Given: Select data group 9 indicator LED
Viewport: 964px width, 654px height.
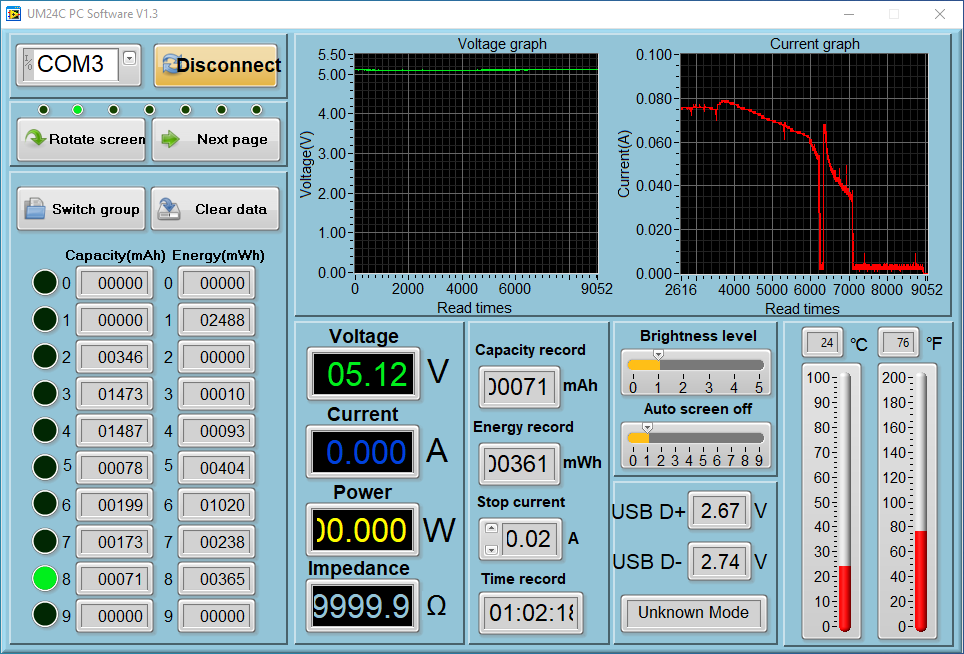Looking at the screenshot, I should 45,615.
